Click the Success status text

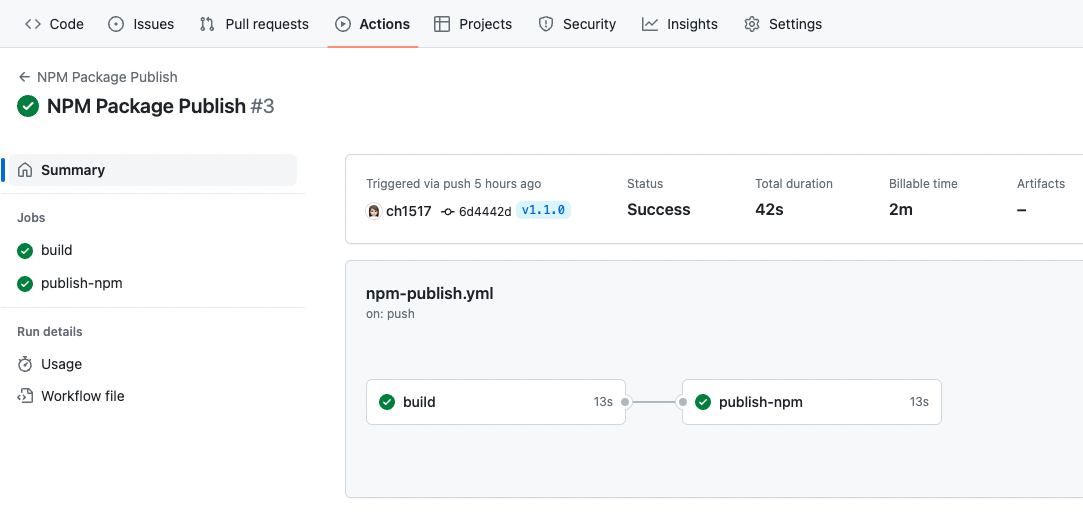pos(658,210)
